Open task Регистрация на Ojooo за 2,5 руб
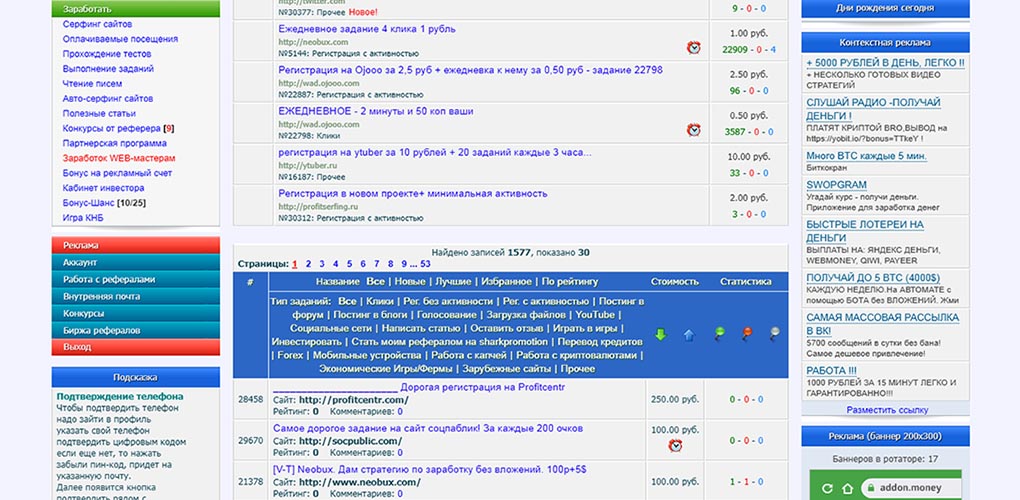 pos(470,70)
